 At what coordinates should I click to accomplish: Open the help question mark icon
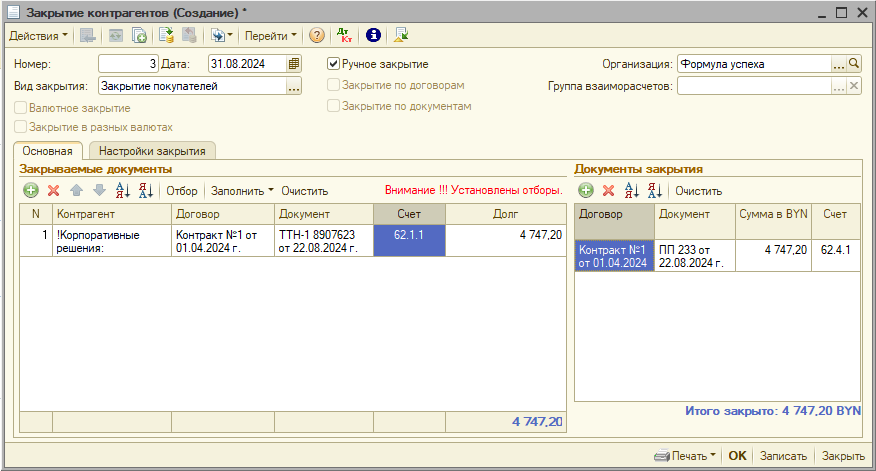[x=317, y=35]
